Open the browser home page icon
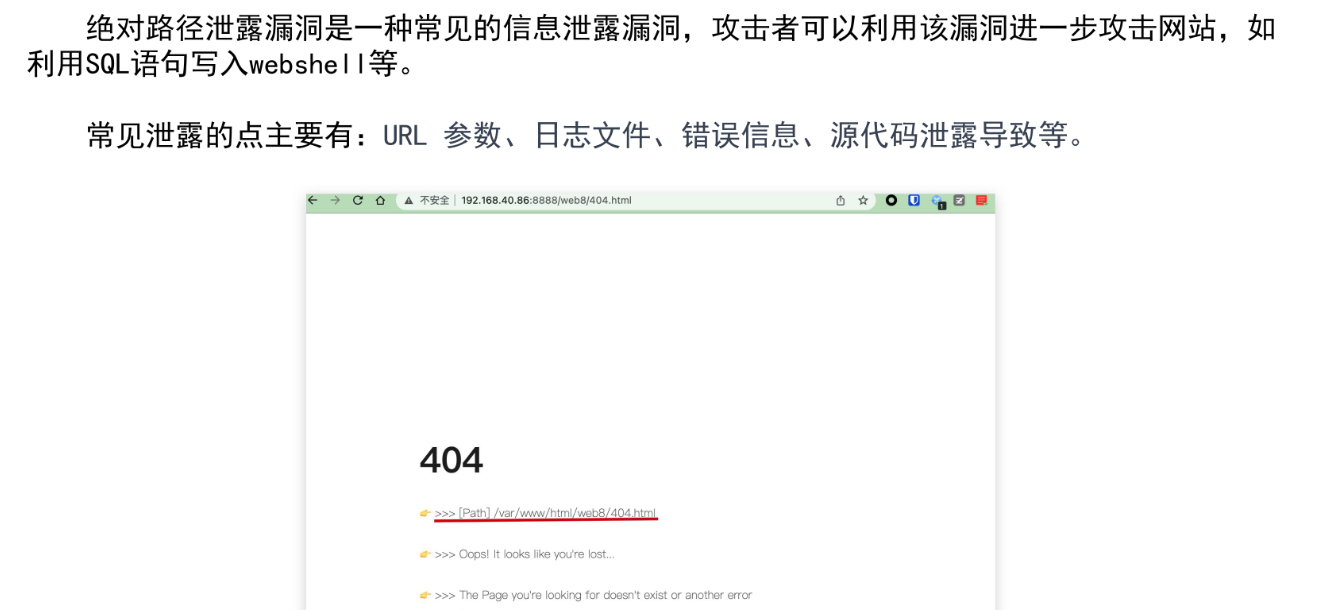Screen dimensions: 1341x610 pos(380,200)
